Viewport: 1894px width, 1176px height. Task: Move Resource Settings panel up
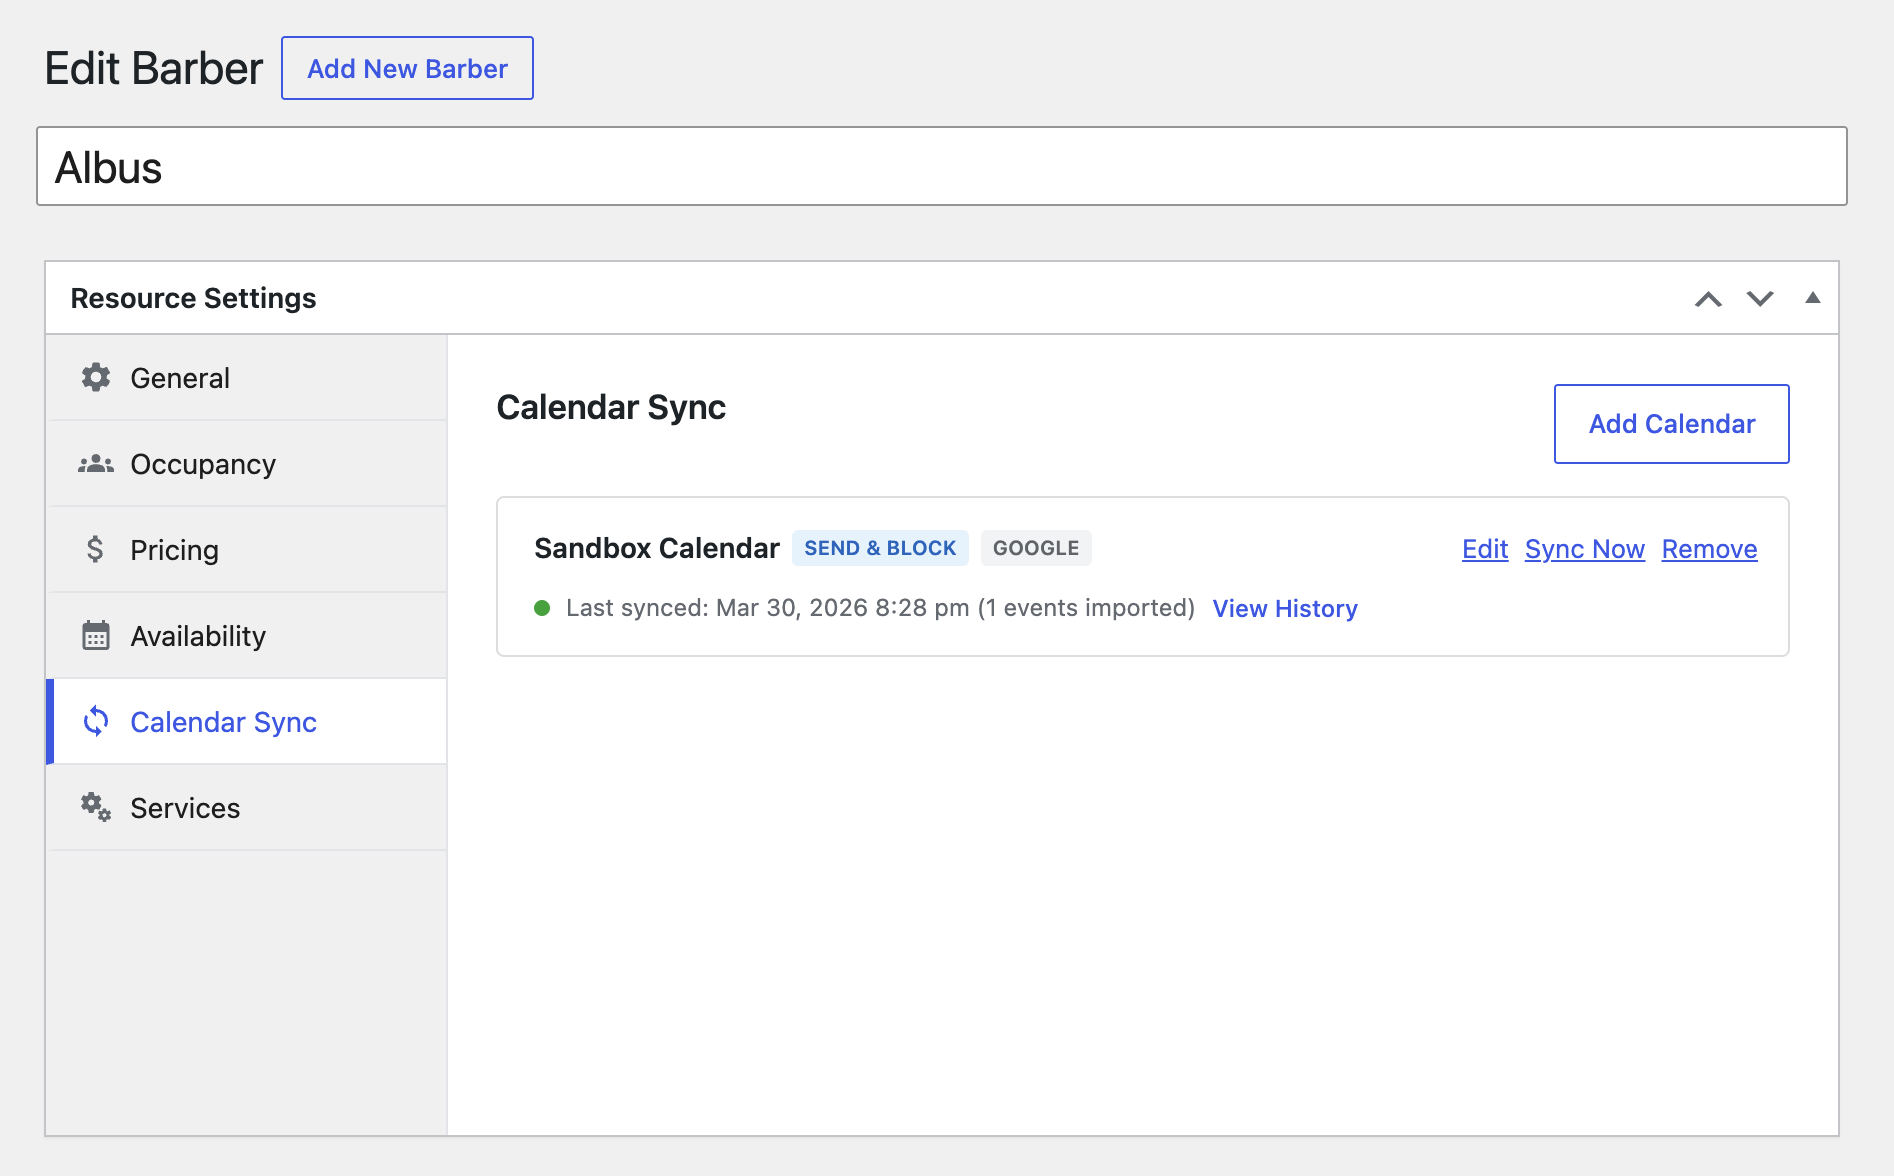tap(1708, 299)
